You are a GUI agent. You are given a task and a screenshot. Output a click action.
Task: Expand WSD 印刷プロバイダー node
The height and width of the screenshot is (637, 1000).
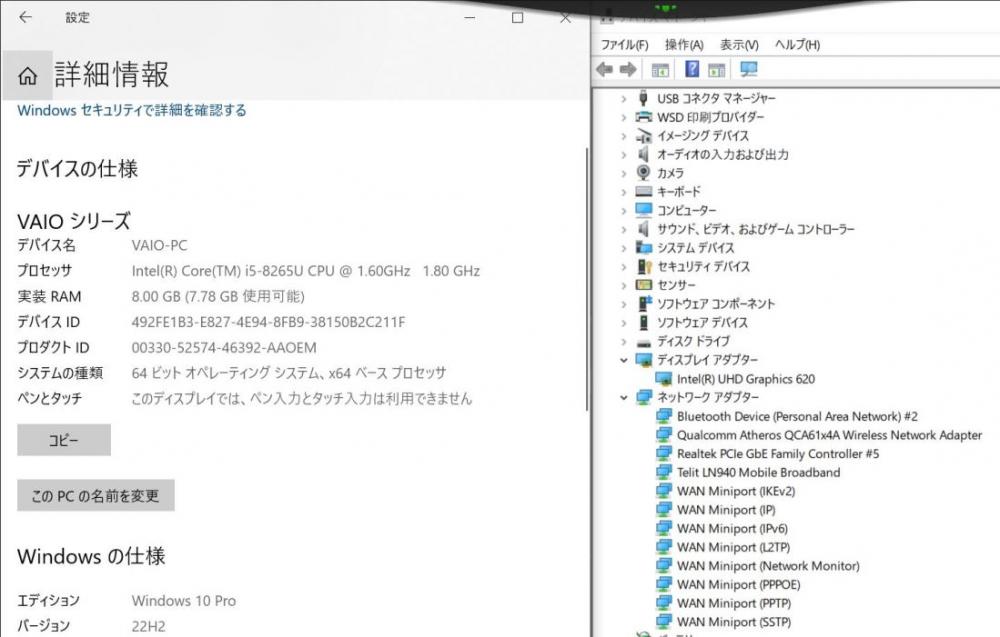pos(624,117)
